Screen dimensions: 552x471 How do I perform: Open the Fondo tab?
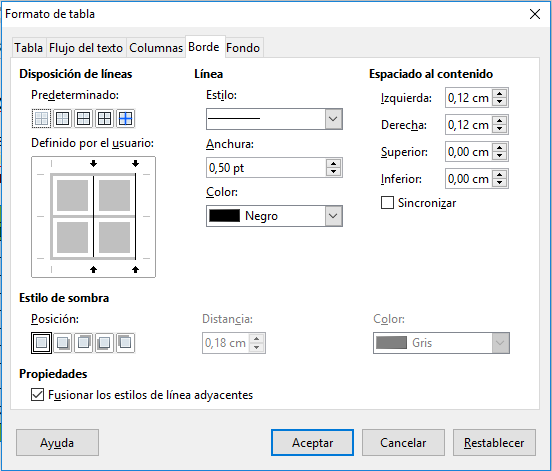point(243,48)
